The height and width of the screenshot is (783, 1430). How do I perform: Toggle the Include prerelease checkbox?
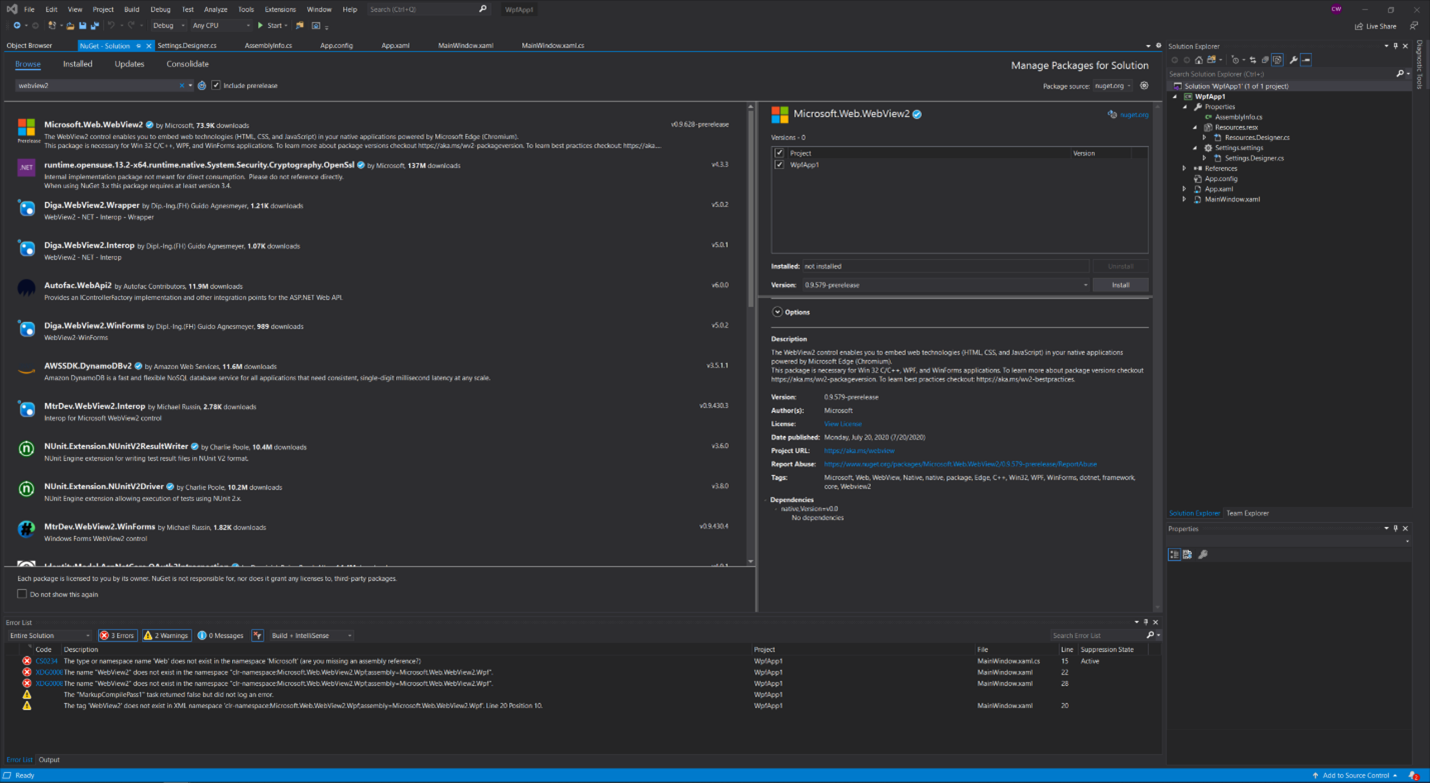pyautogui.click(x=216, y=86)
